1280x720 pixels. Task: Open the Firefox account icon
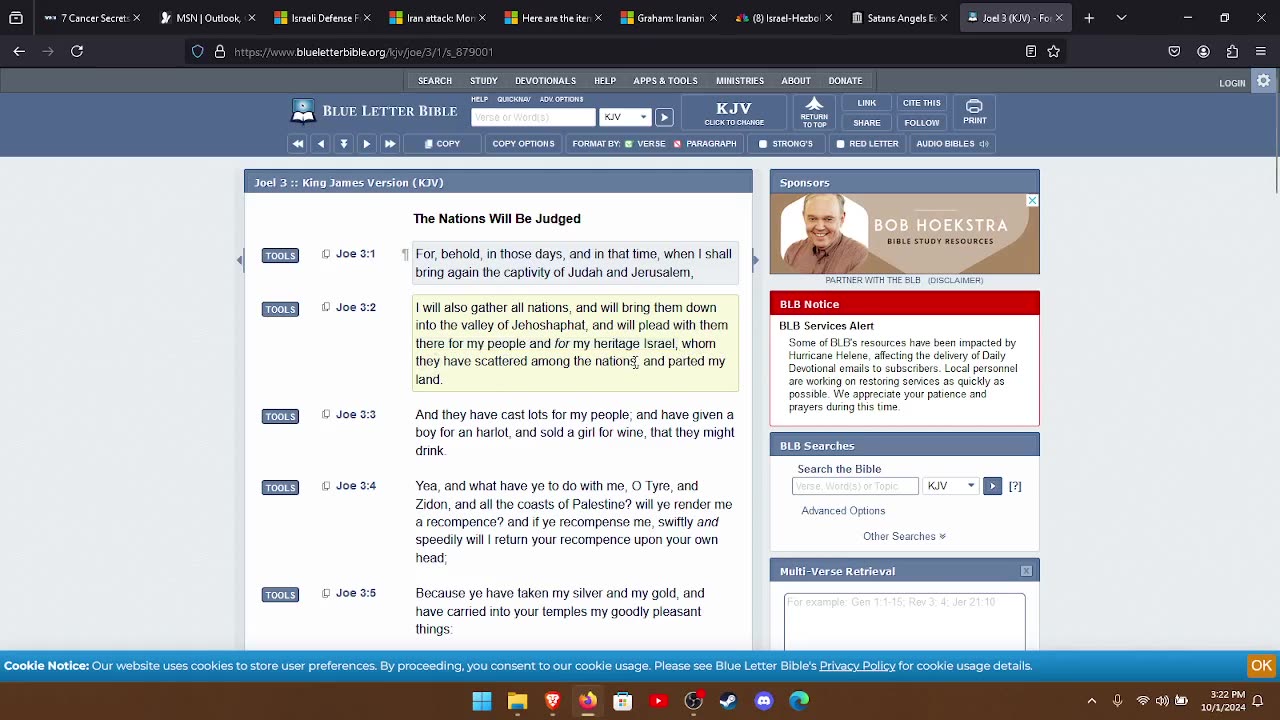1203,51
